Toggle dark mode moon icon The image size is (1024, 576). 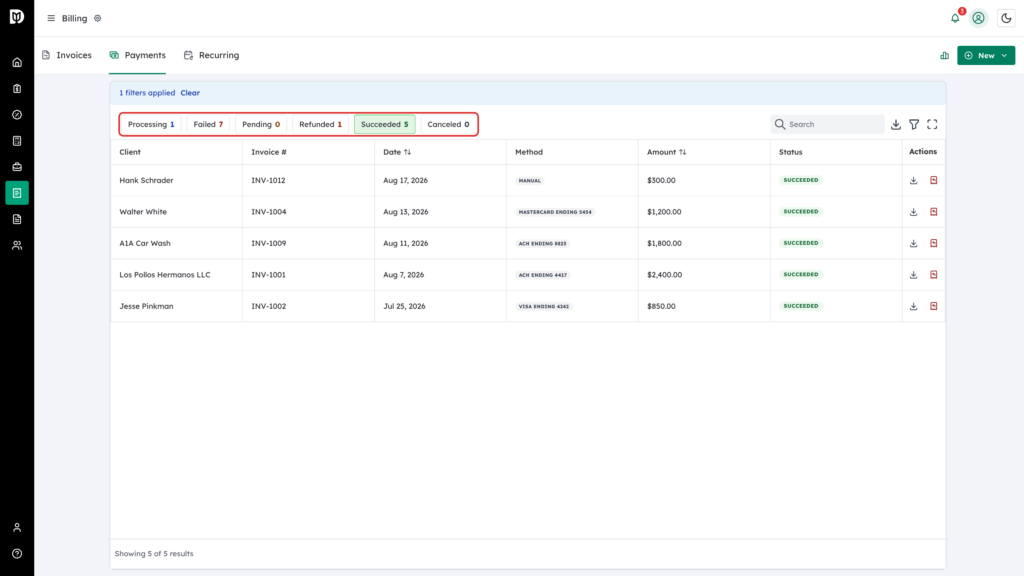click(x=1006, y=18)
